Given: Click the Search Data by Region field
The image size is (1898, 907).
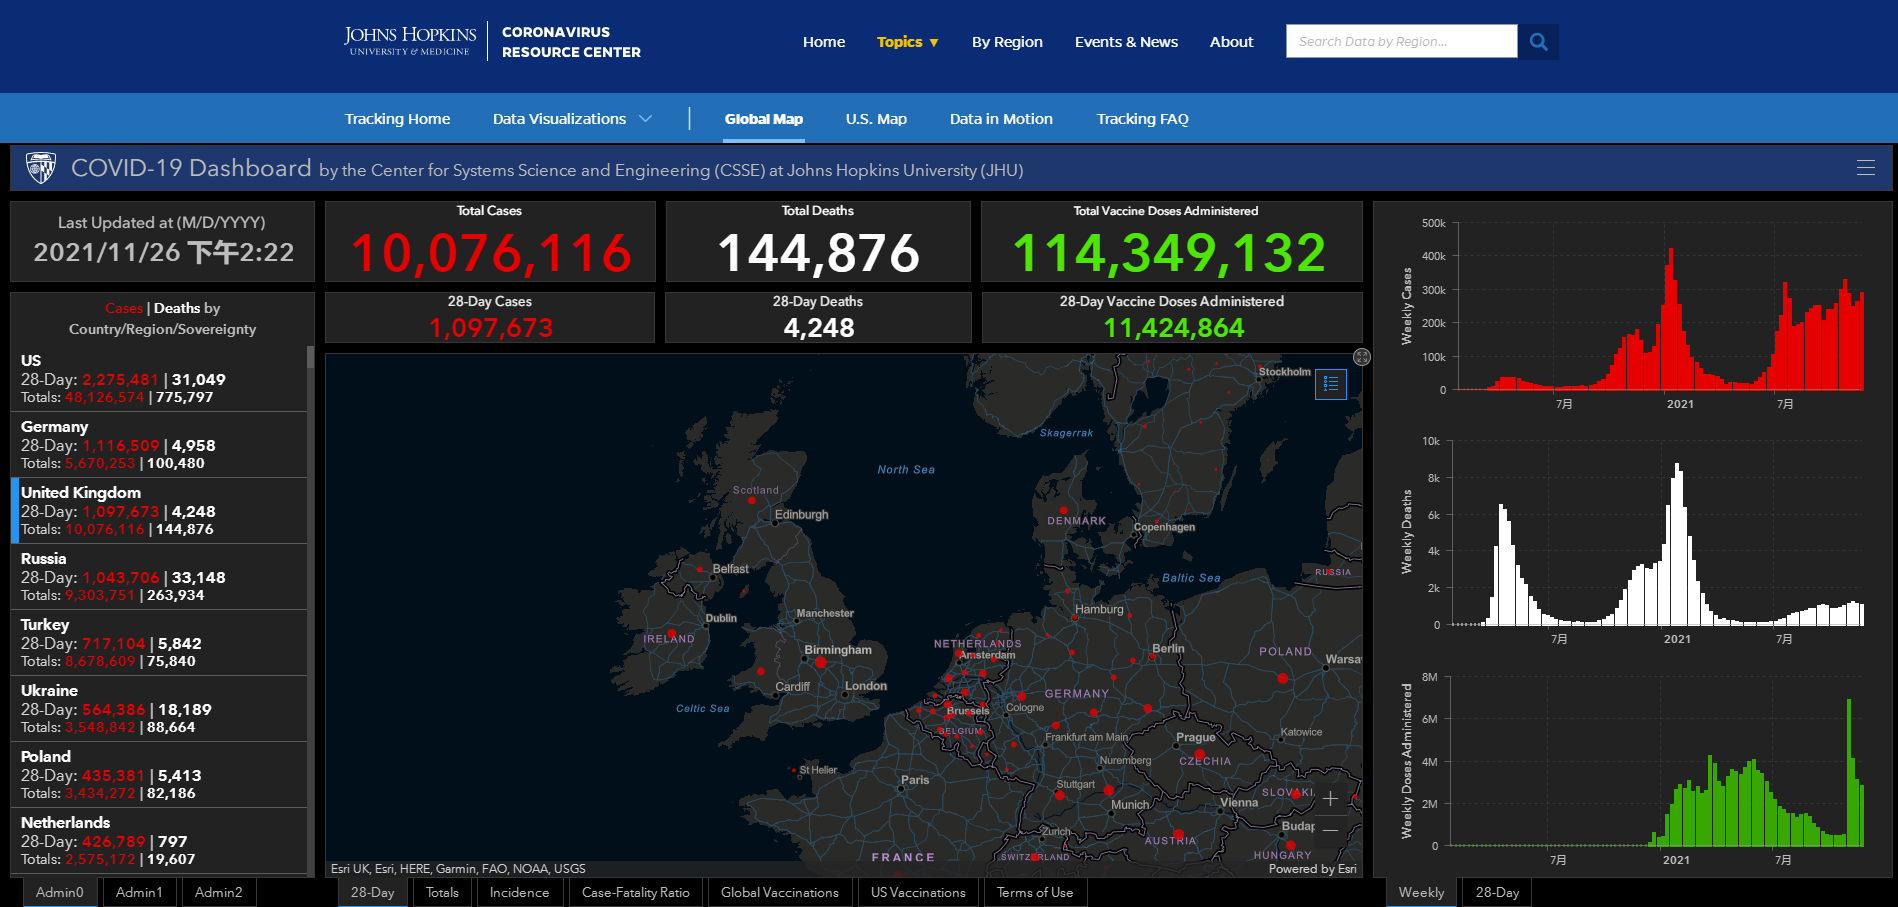Looking at the screenshot, I should (x=1400, y=42).
